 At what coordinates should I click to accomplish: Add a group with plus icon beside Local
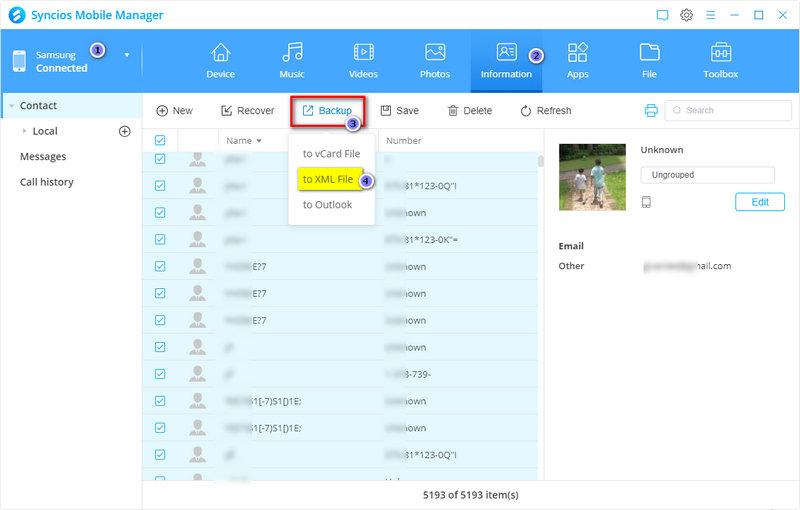click(x=124, y=132)
